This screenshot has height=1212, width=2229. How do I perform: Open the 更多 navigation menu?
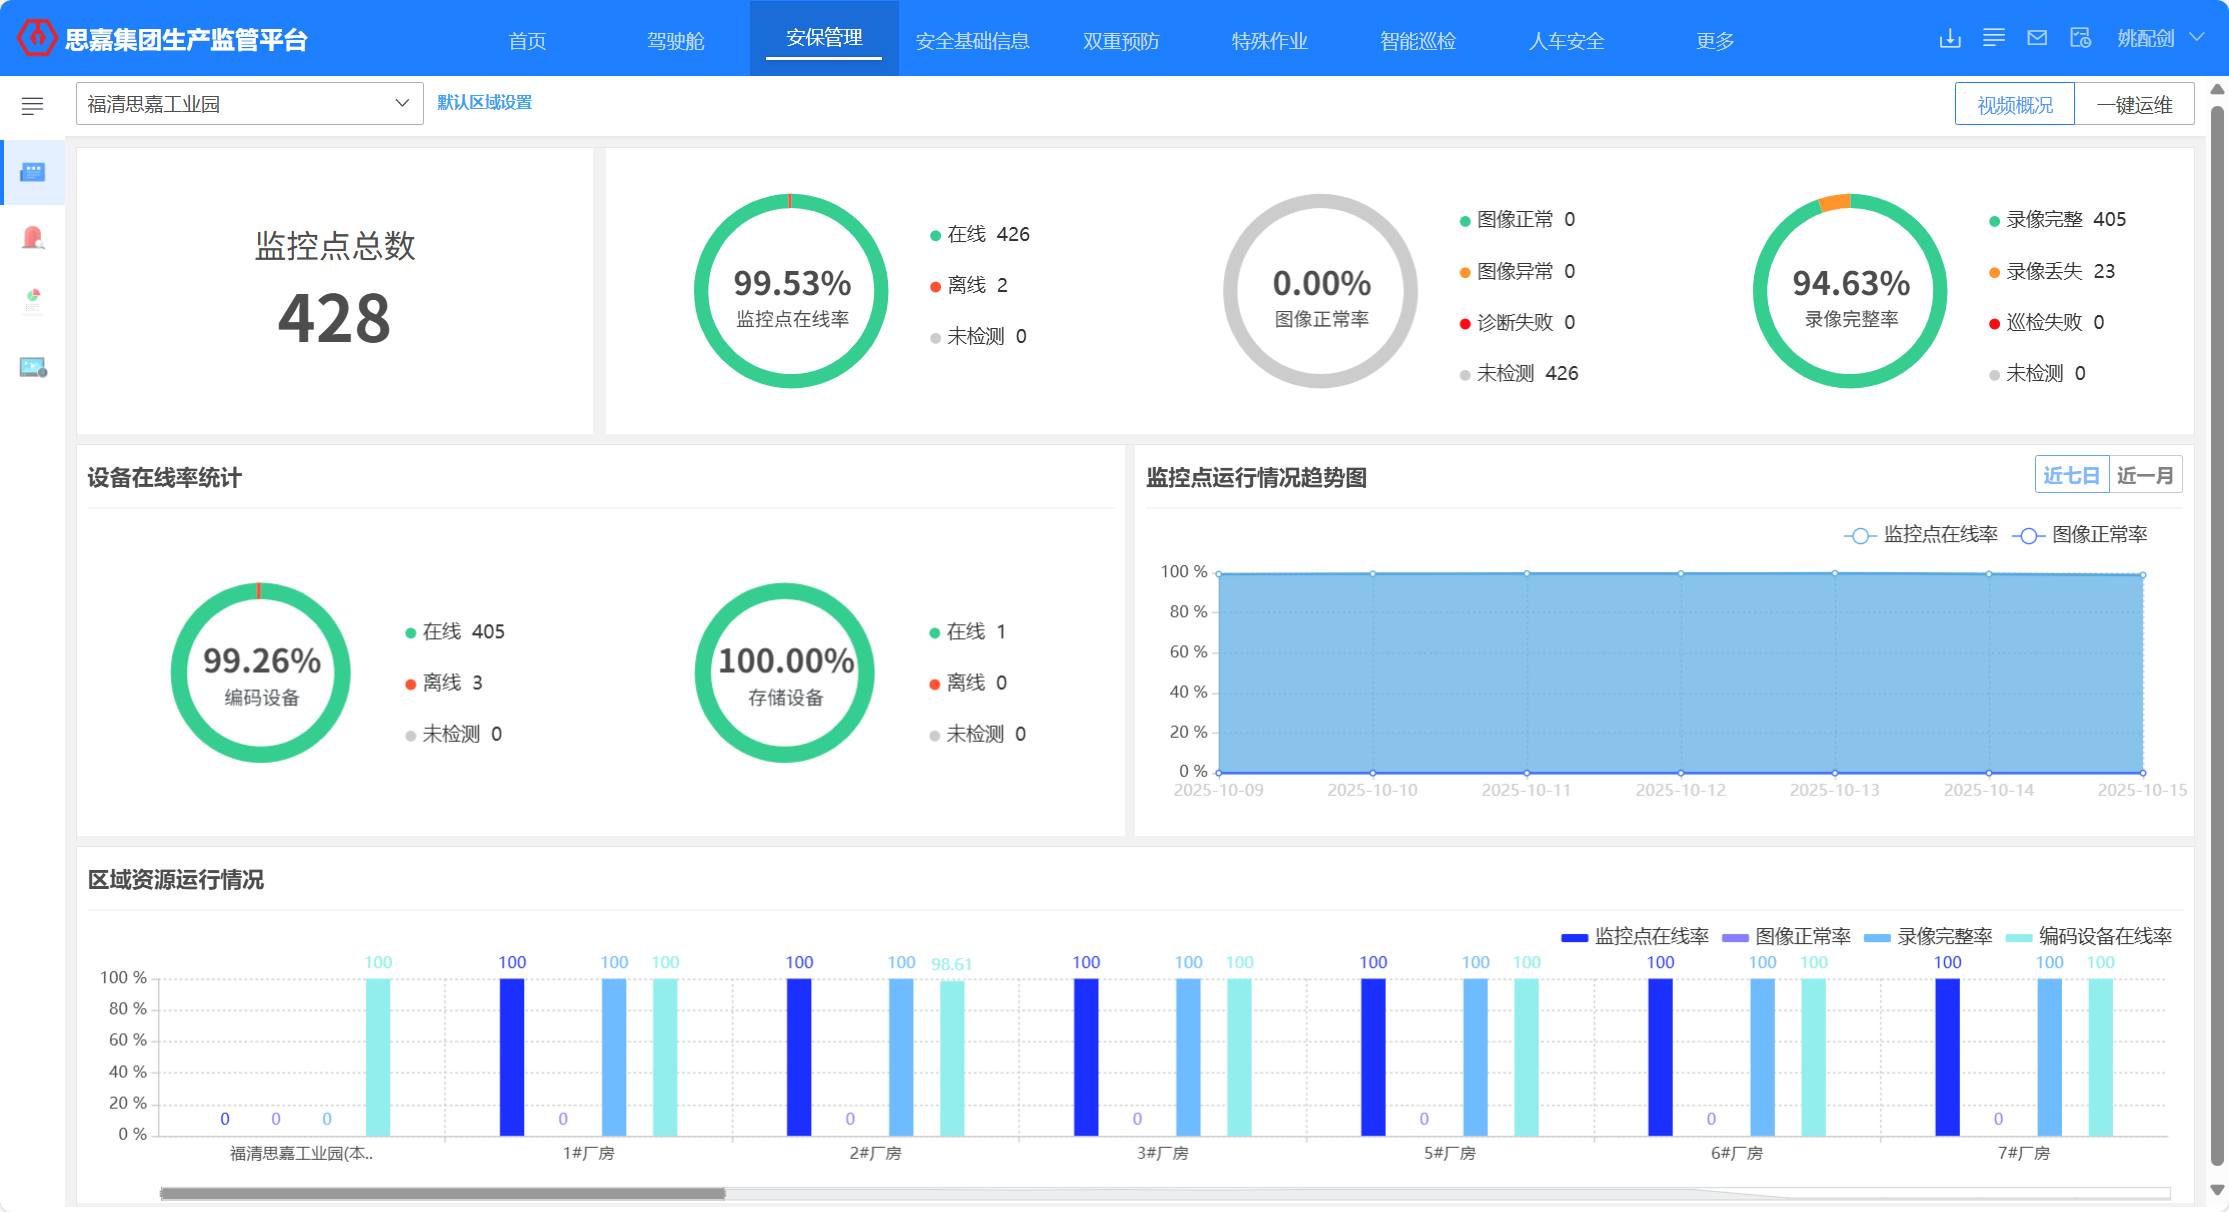pyautogui.click(x=1715, y=41)
